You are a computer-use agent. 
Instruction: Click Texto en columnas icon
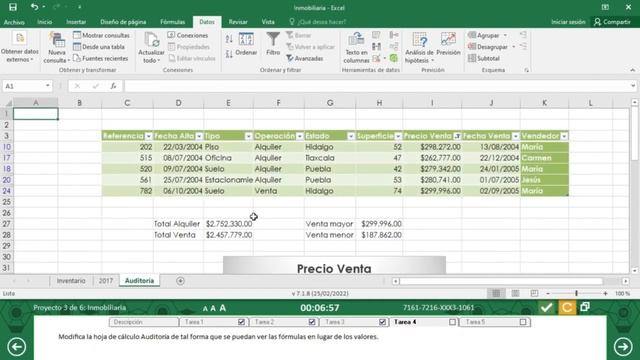tap(356, 40)
